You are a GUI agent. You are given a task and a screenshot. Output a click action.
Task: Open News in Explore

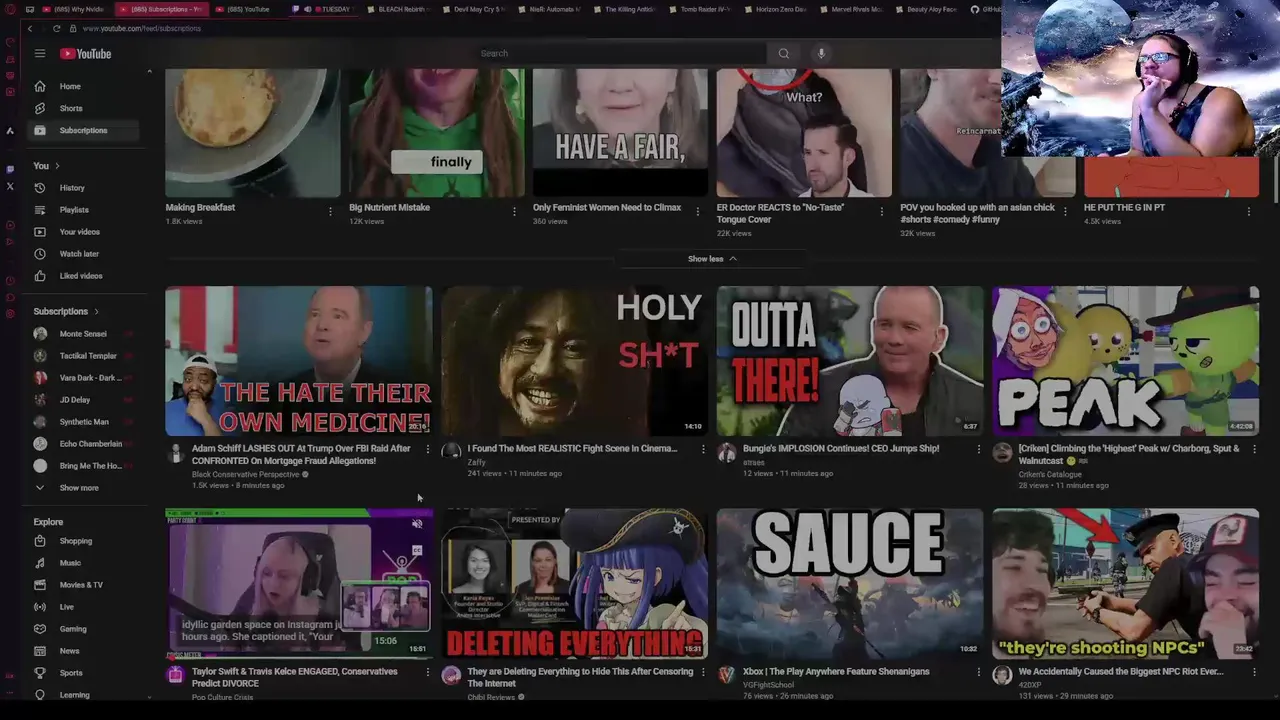coord(84,651)
